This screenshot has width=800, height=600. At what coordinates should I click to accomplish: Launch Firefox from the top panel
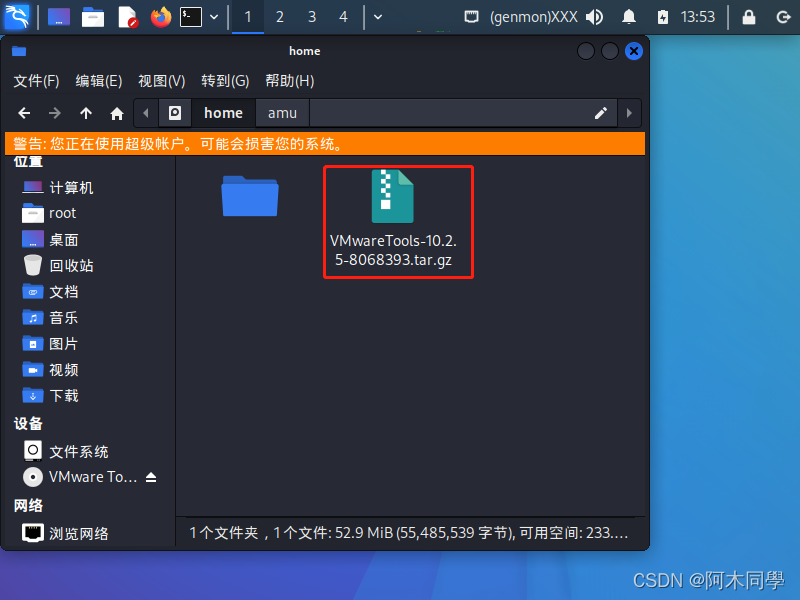(161, 17)
